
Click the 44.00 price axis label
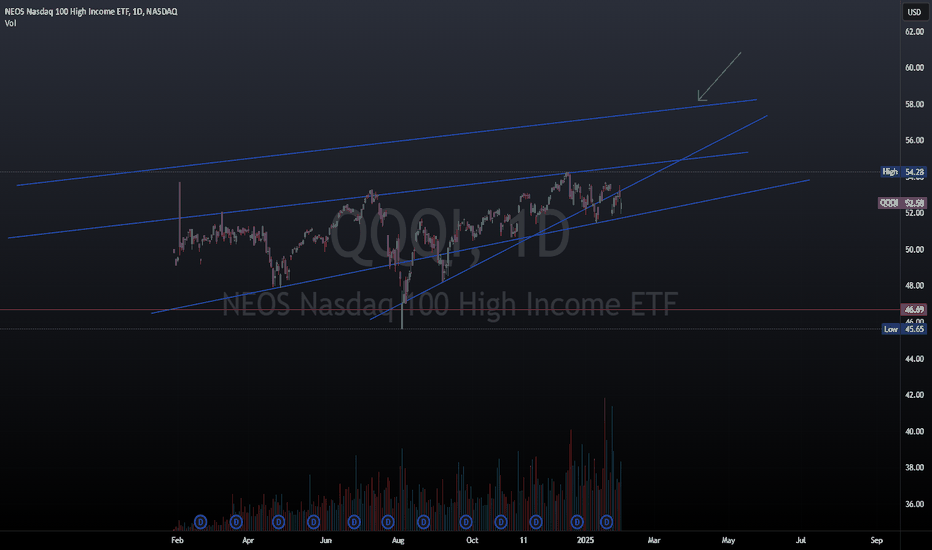point(914,359)
